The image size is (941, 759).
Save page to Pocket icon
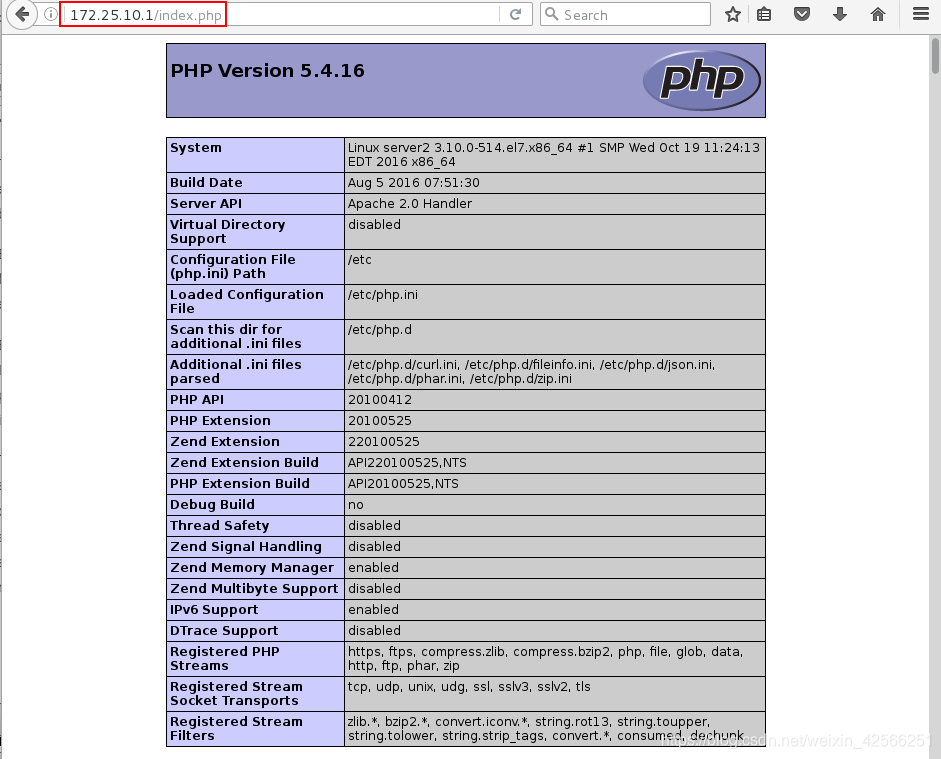pyautogui.click(x=802, y=14)
